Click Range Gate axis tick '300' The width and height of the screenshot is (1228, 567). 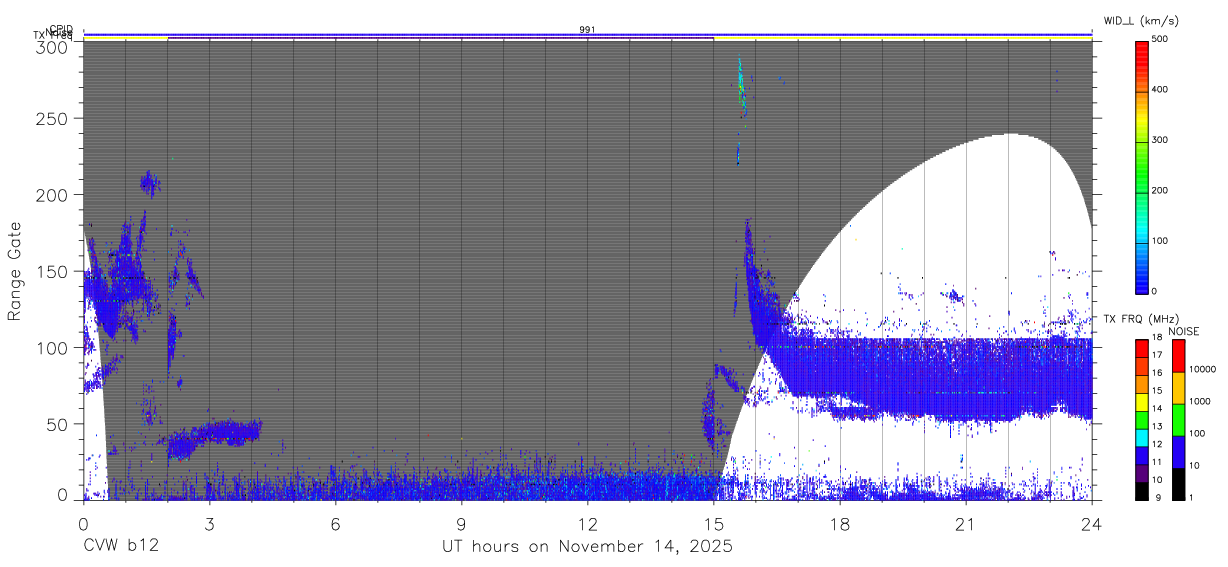click(54, 47)
